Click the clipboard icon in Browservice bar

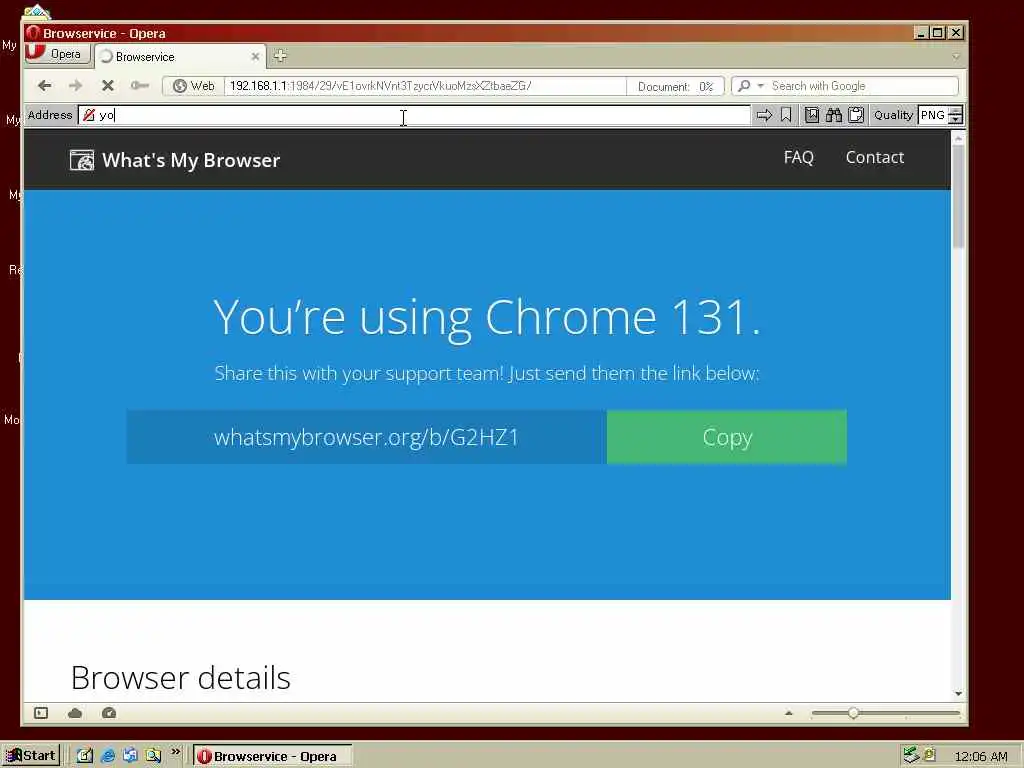856,116
